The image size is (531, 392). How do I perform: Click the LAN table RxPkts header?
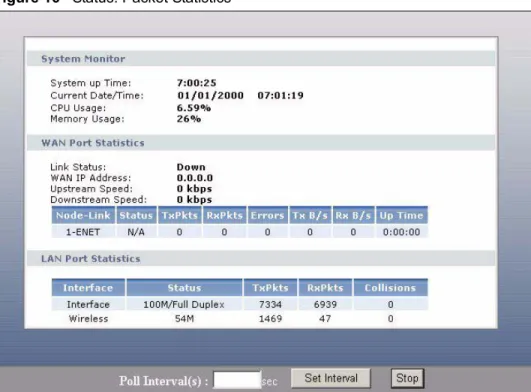point(325,288)
